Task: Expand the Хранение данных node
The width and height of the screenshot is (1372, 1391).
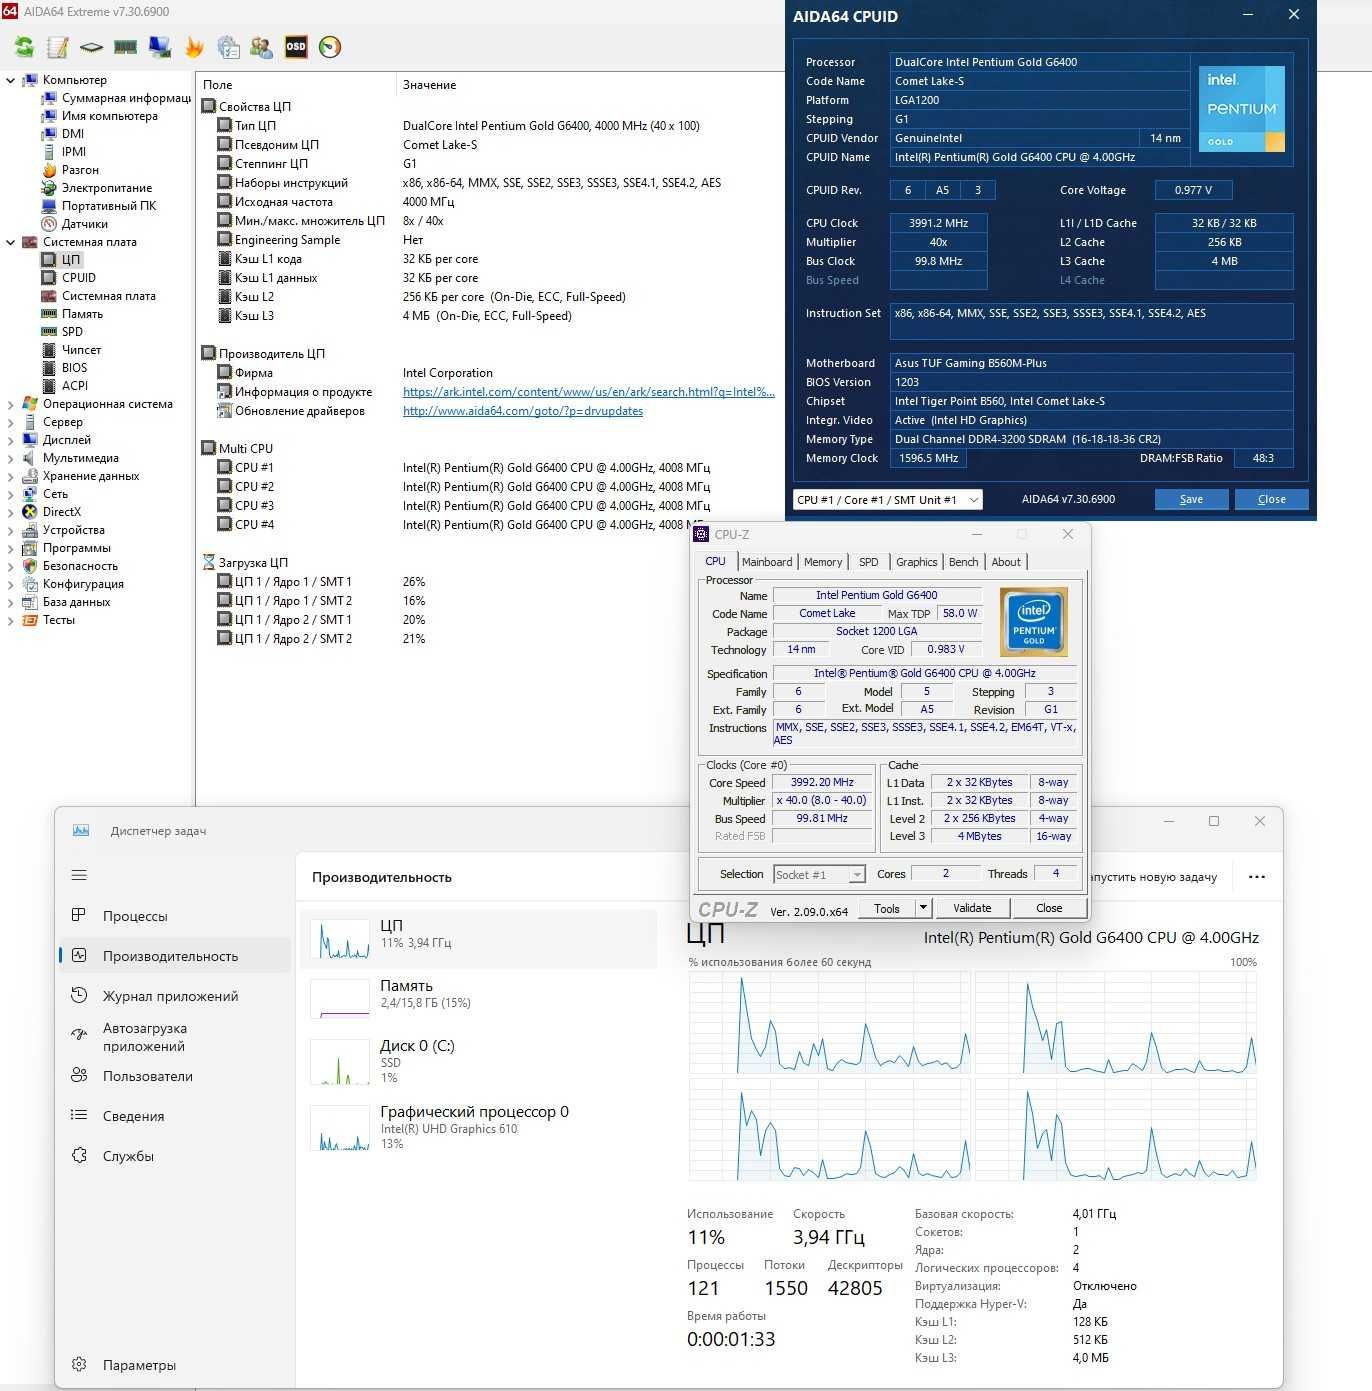Action: pos(10,476)
